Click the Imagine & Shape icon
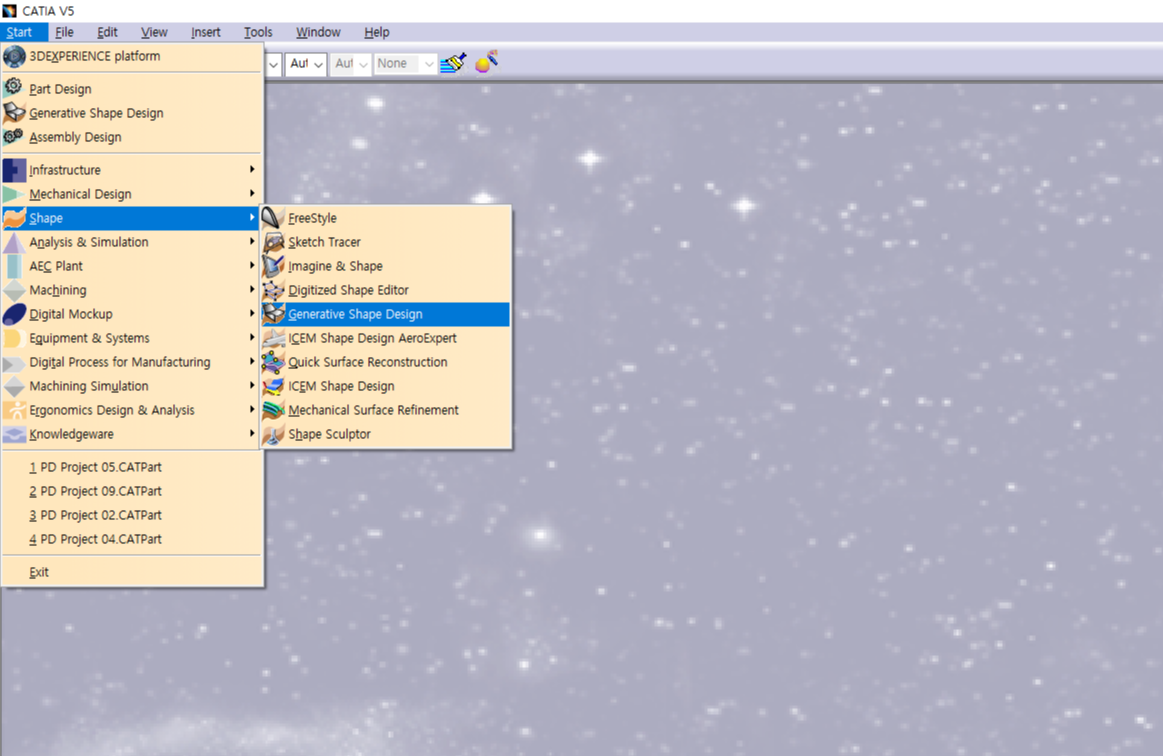The width and height of the screenshot is (1163, 756). tap(274, 266)
